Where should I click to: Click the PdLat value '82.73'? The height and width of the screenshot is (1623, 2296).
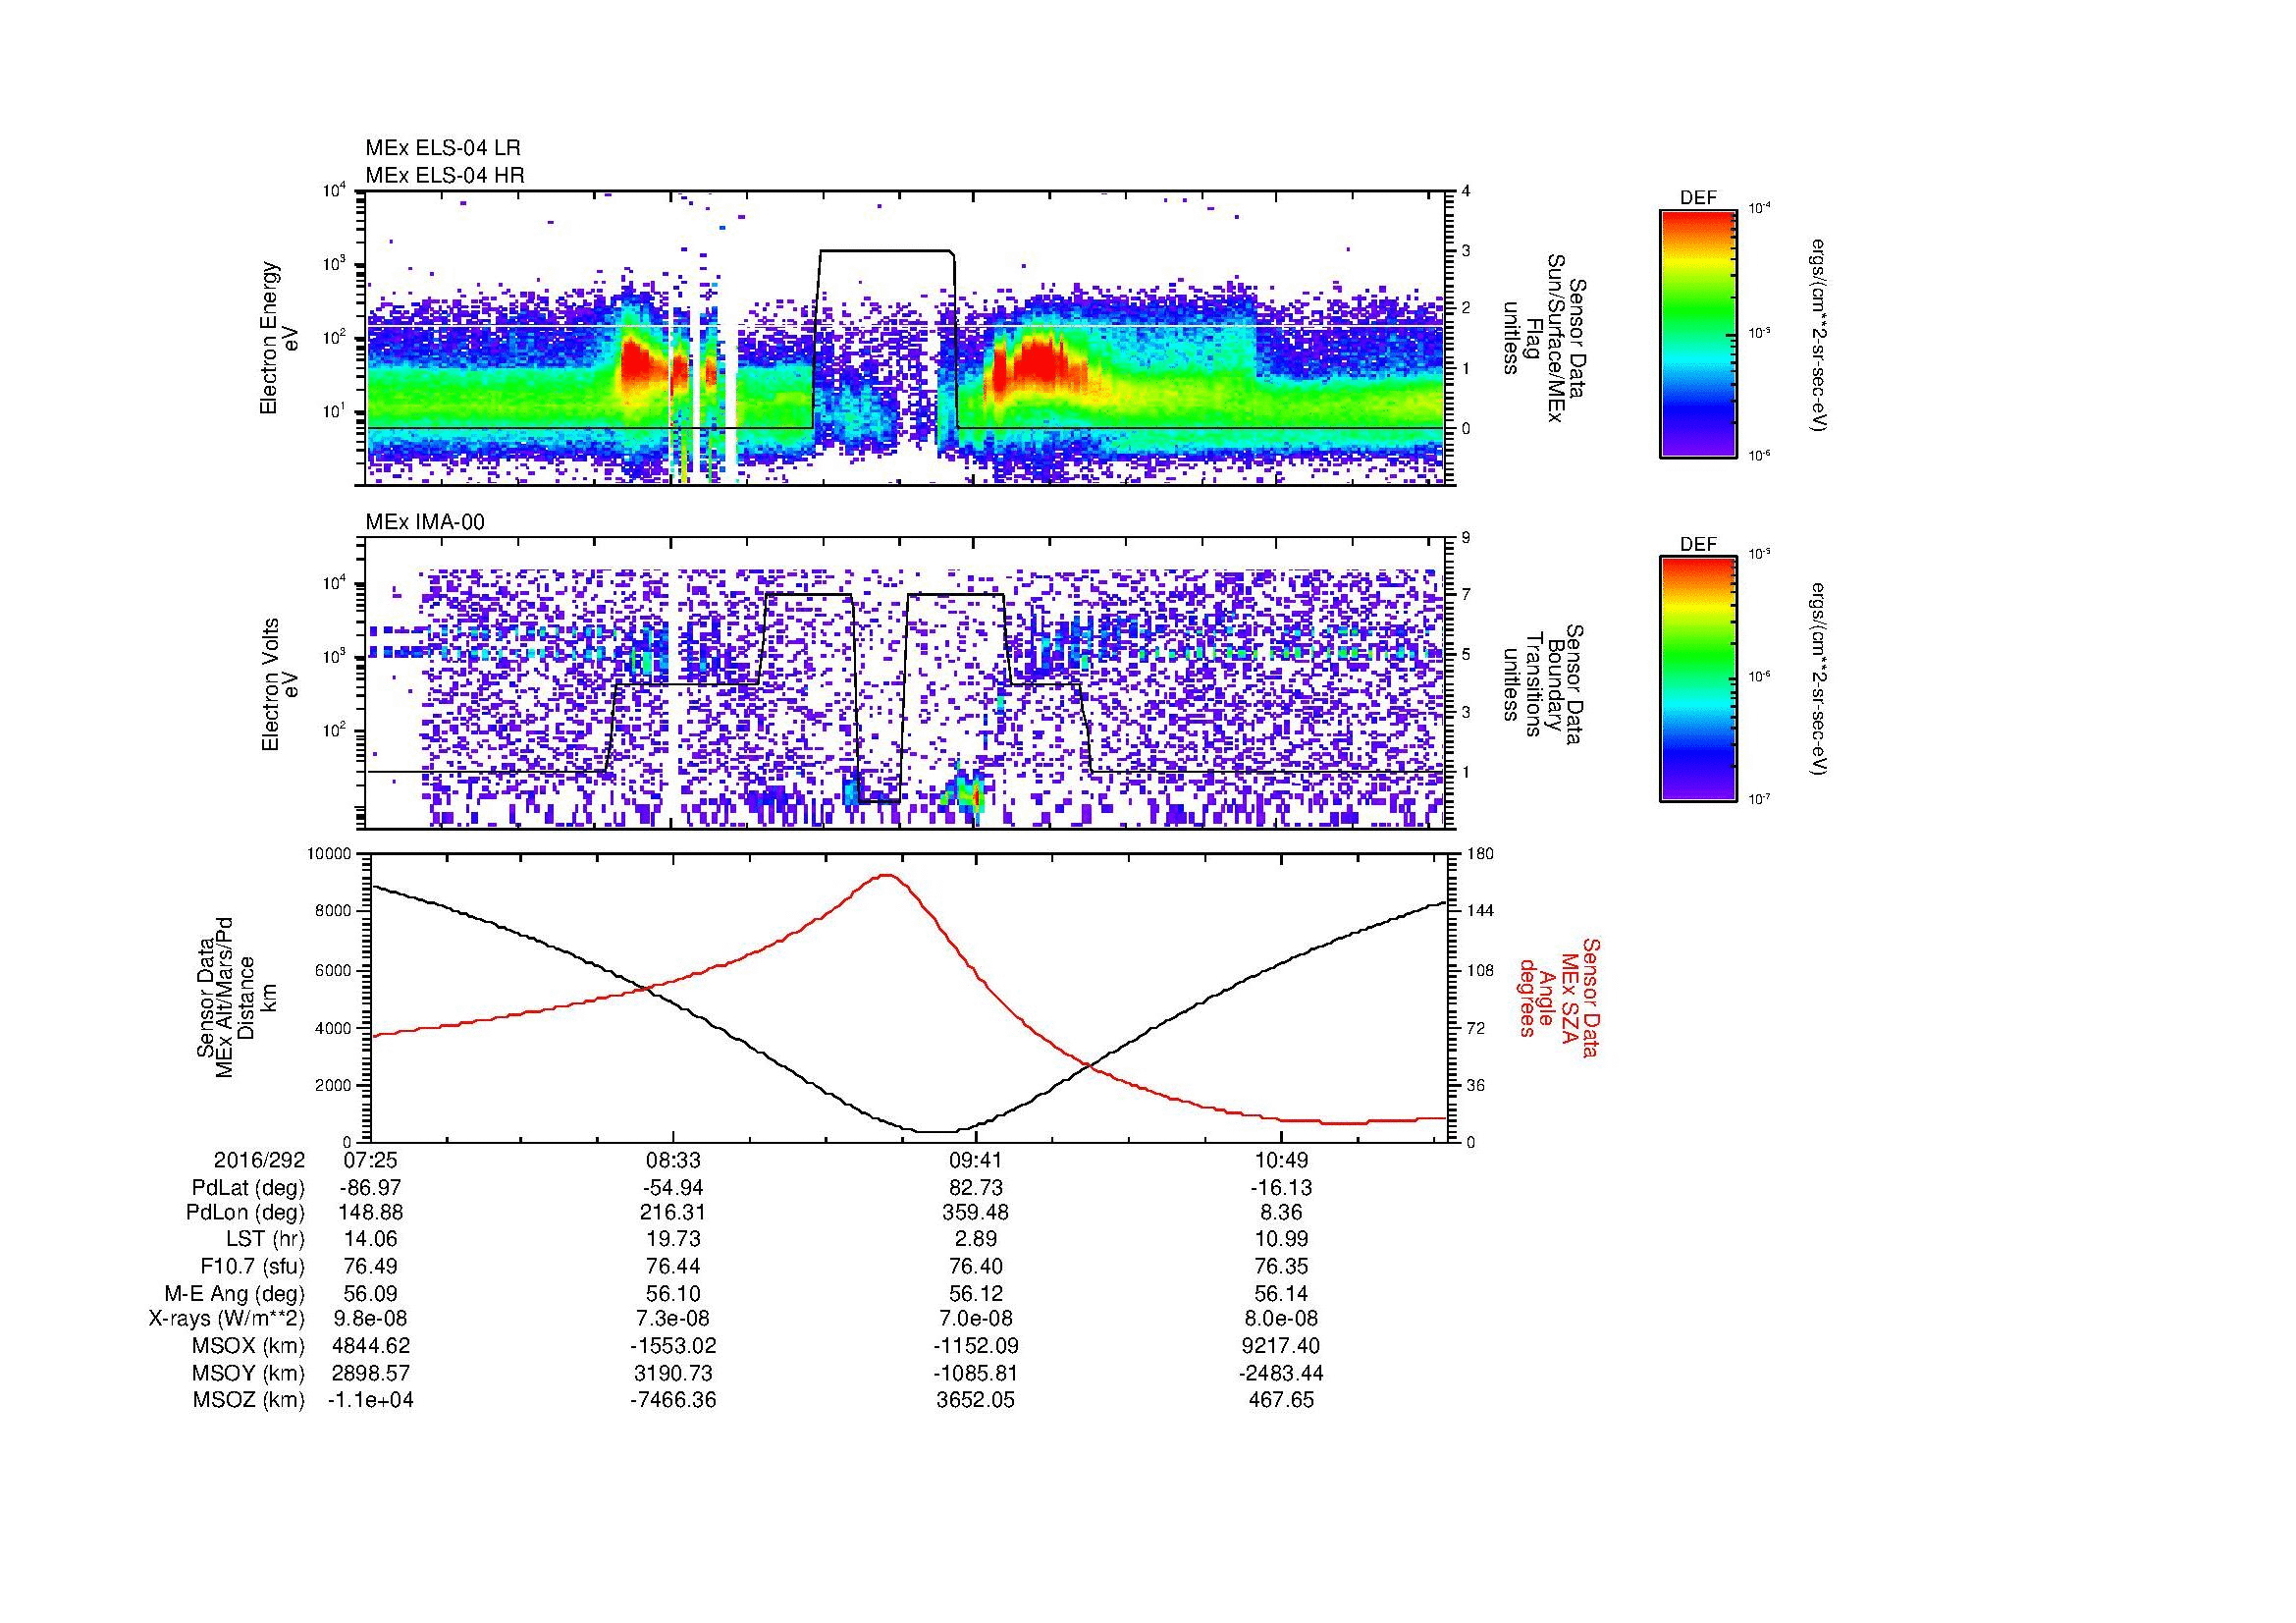[976, 1188]
